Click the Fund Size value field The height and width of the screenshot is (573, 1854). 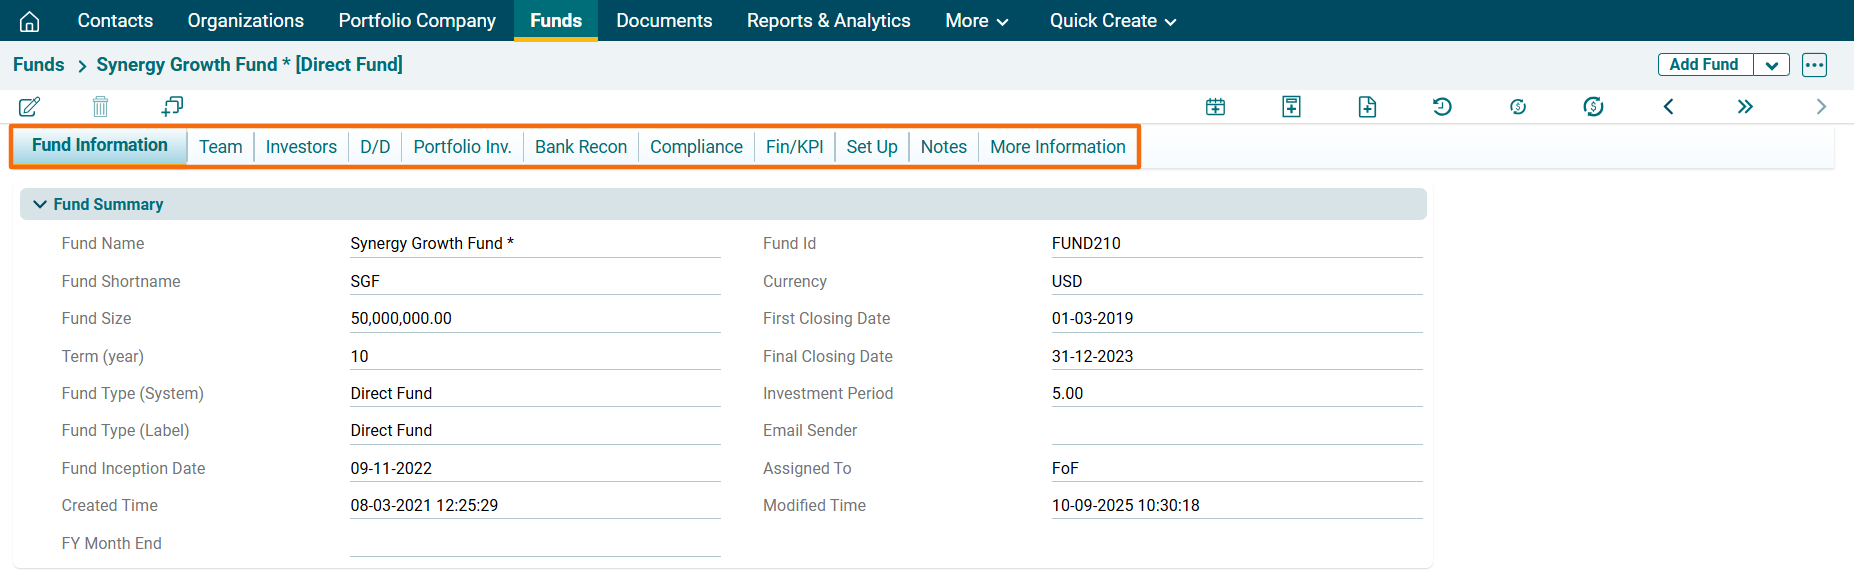point(534,319)
